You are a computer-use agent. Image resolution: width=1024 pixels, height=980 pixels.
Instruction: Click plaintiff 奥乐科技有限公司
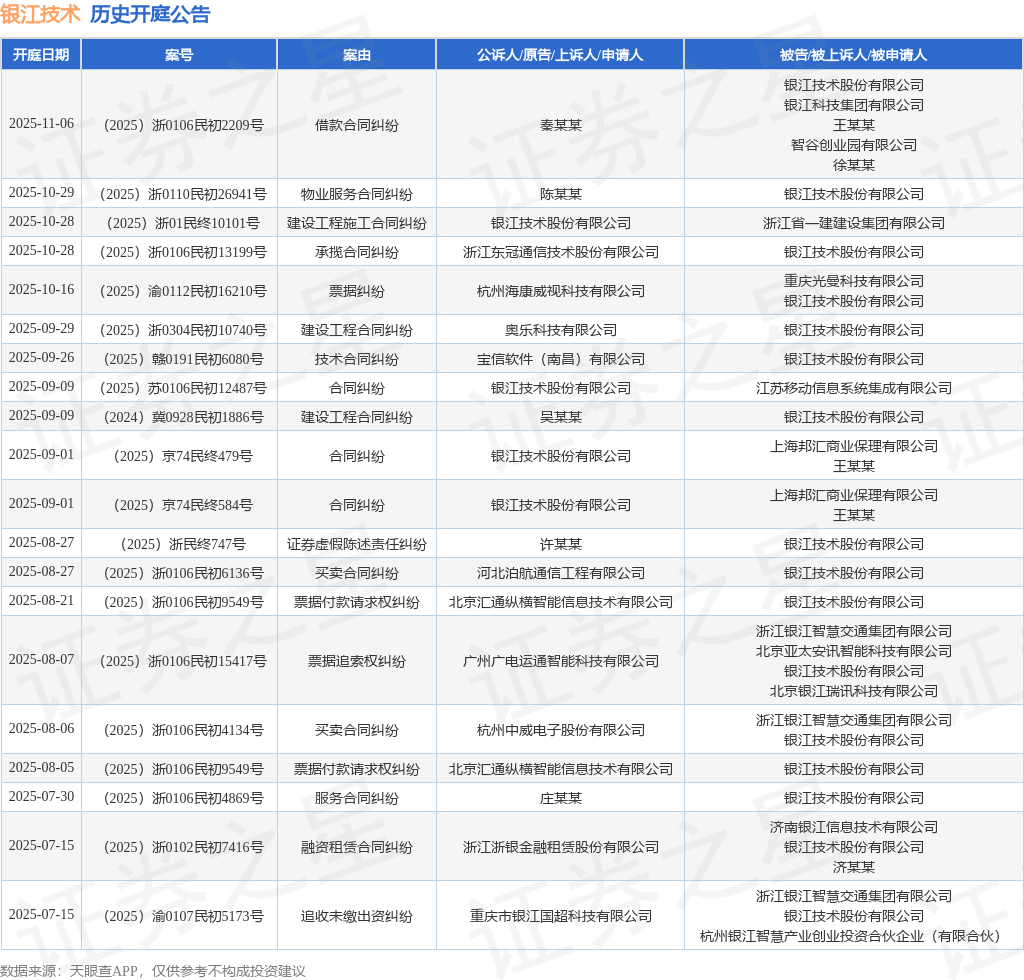click(561, 330)
